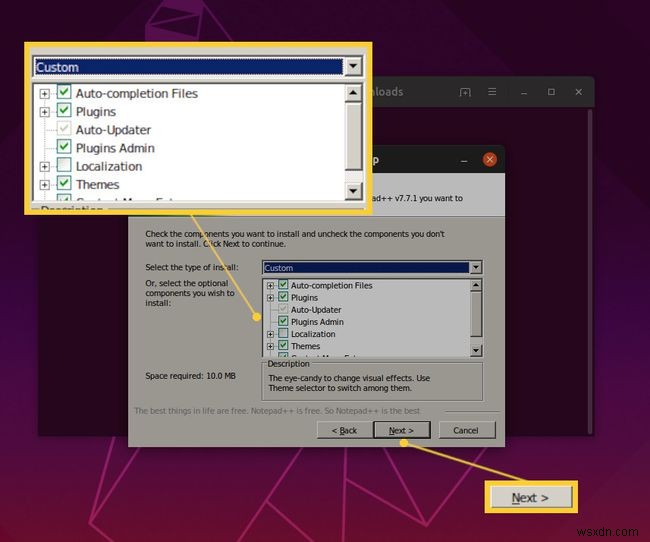Enable the Localization checkbox

(x=283, y=333)
